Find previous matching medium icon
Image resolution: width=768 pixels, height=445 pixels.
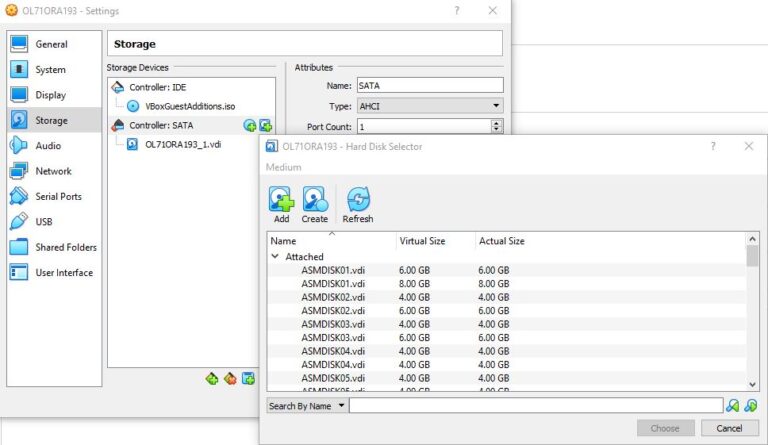[x=733, y=405]
